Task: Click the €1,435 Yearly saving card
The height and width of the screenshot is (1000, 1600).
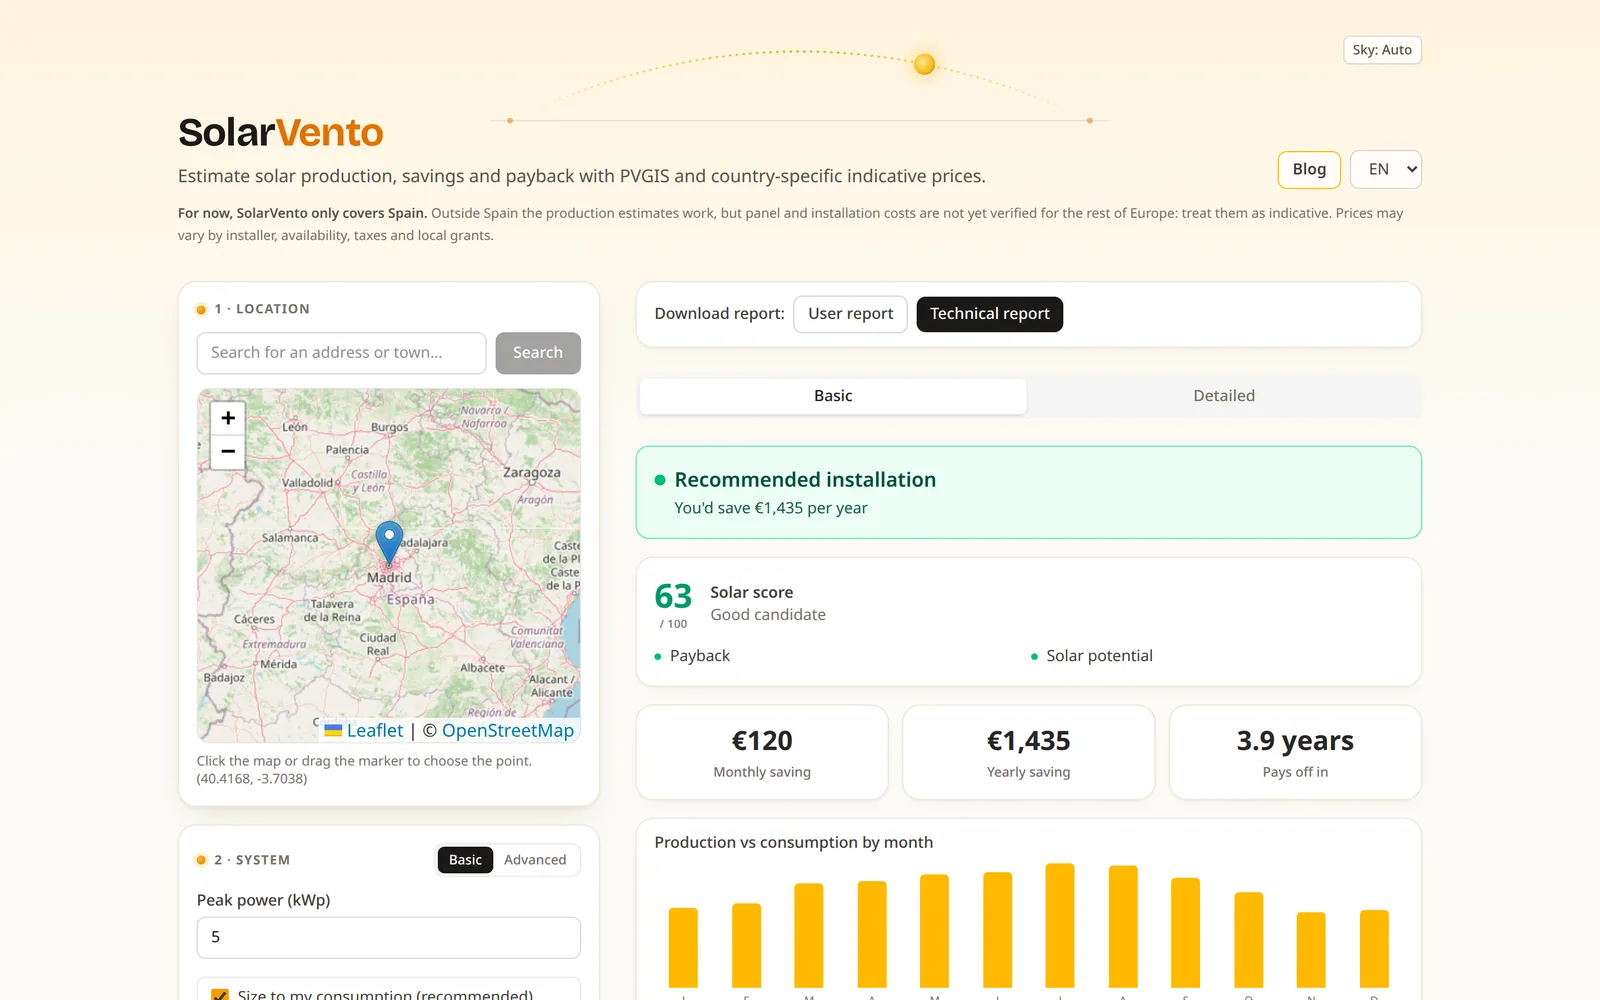Action: 1029,753
